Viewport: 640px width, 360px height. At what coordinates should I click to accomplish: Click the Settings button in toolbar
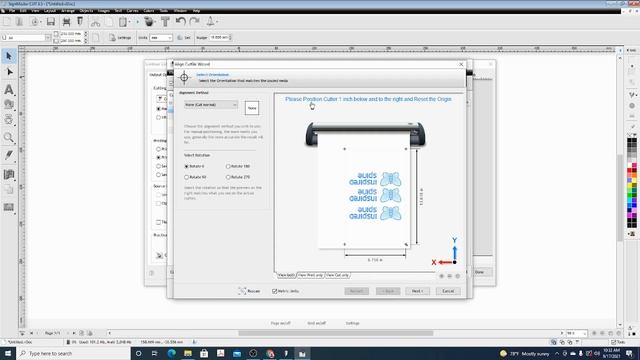point(120,38)
